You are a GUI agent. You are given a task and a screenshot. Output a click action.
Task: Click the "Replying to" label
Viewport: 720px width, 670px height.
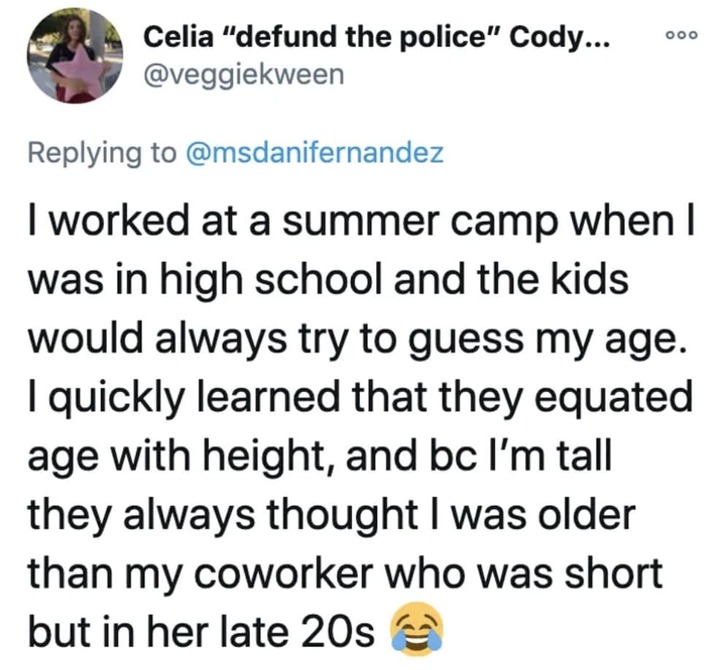click(x=102, y=153)
